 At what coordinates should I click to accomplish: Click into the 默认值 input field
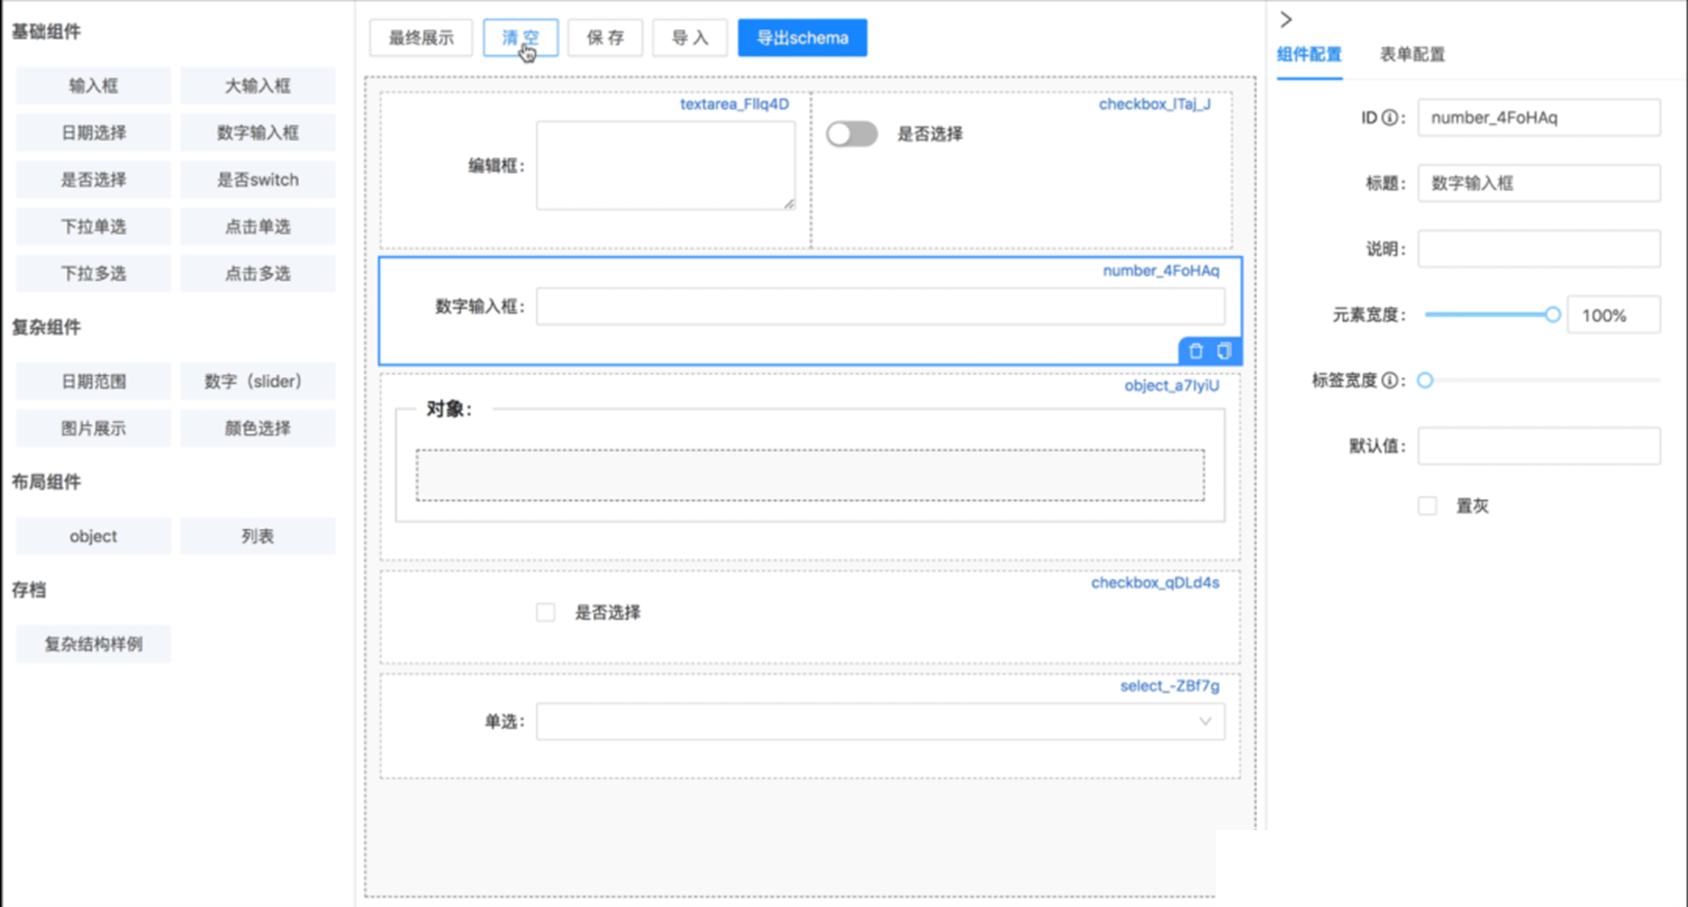[1538, 447]
